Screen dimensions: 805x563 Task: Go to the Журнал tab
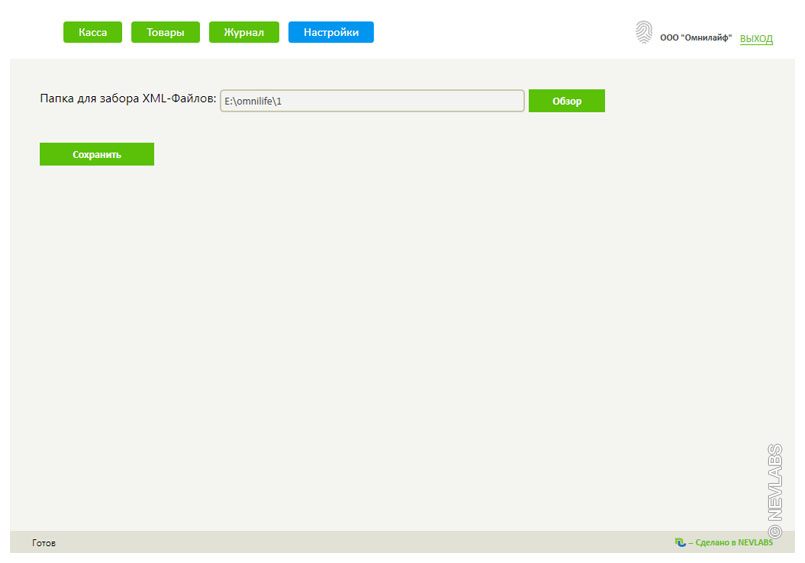244,32
